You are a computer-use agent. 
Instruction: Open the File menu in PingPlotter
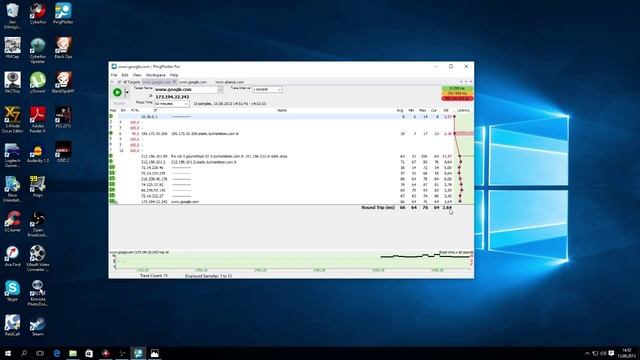coord(114,75)
